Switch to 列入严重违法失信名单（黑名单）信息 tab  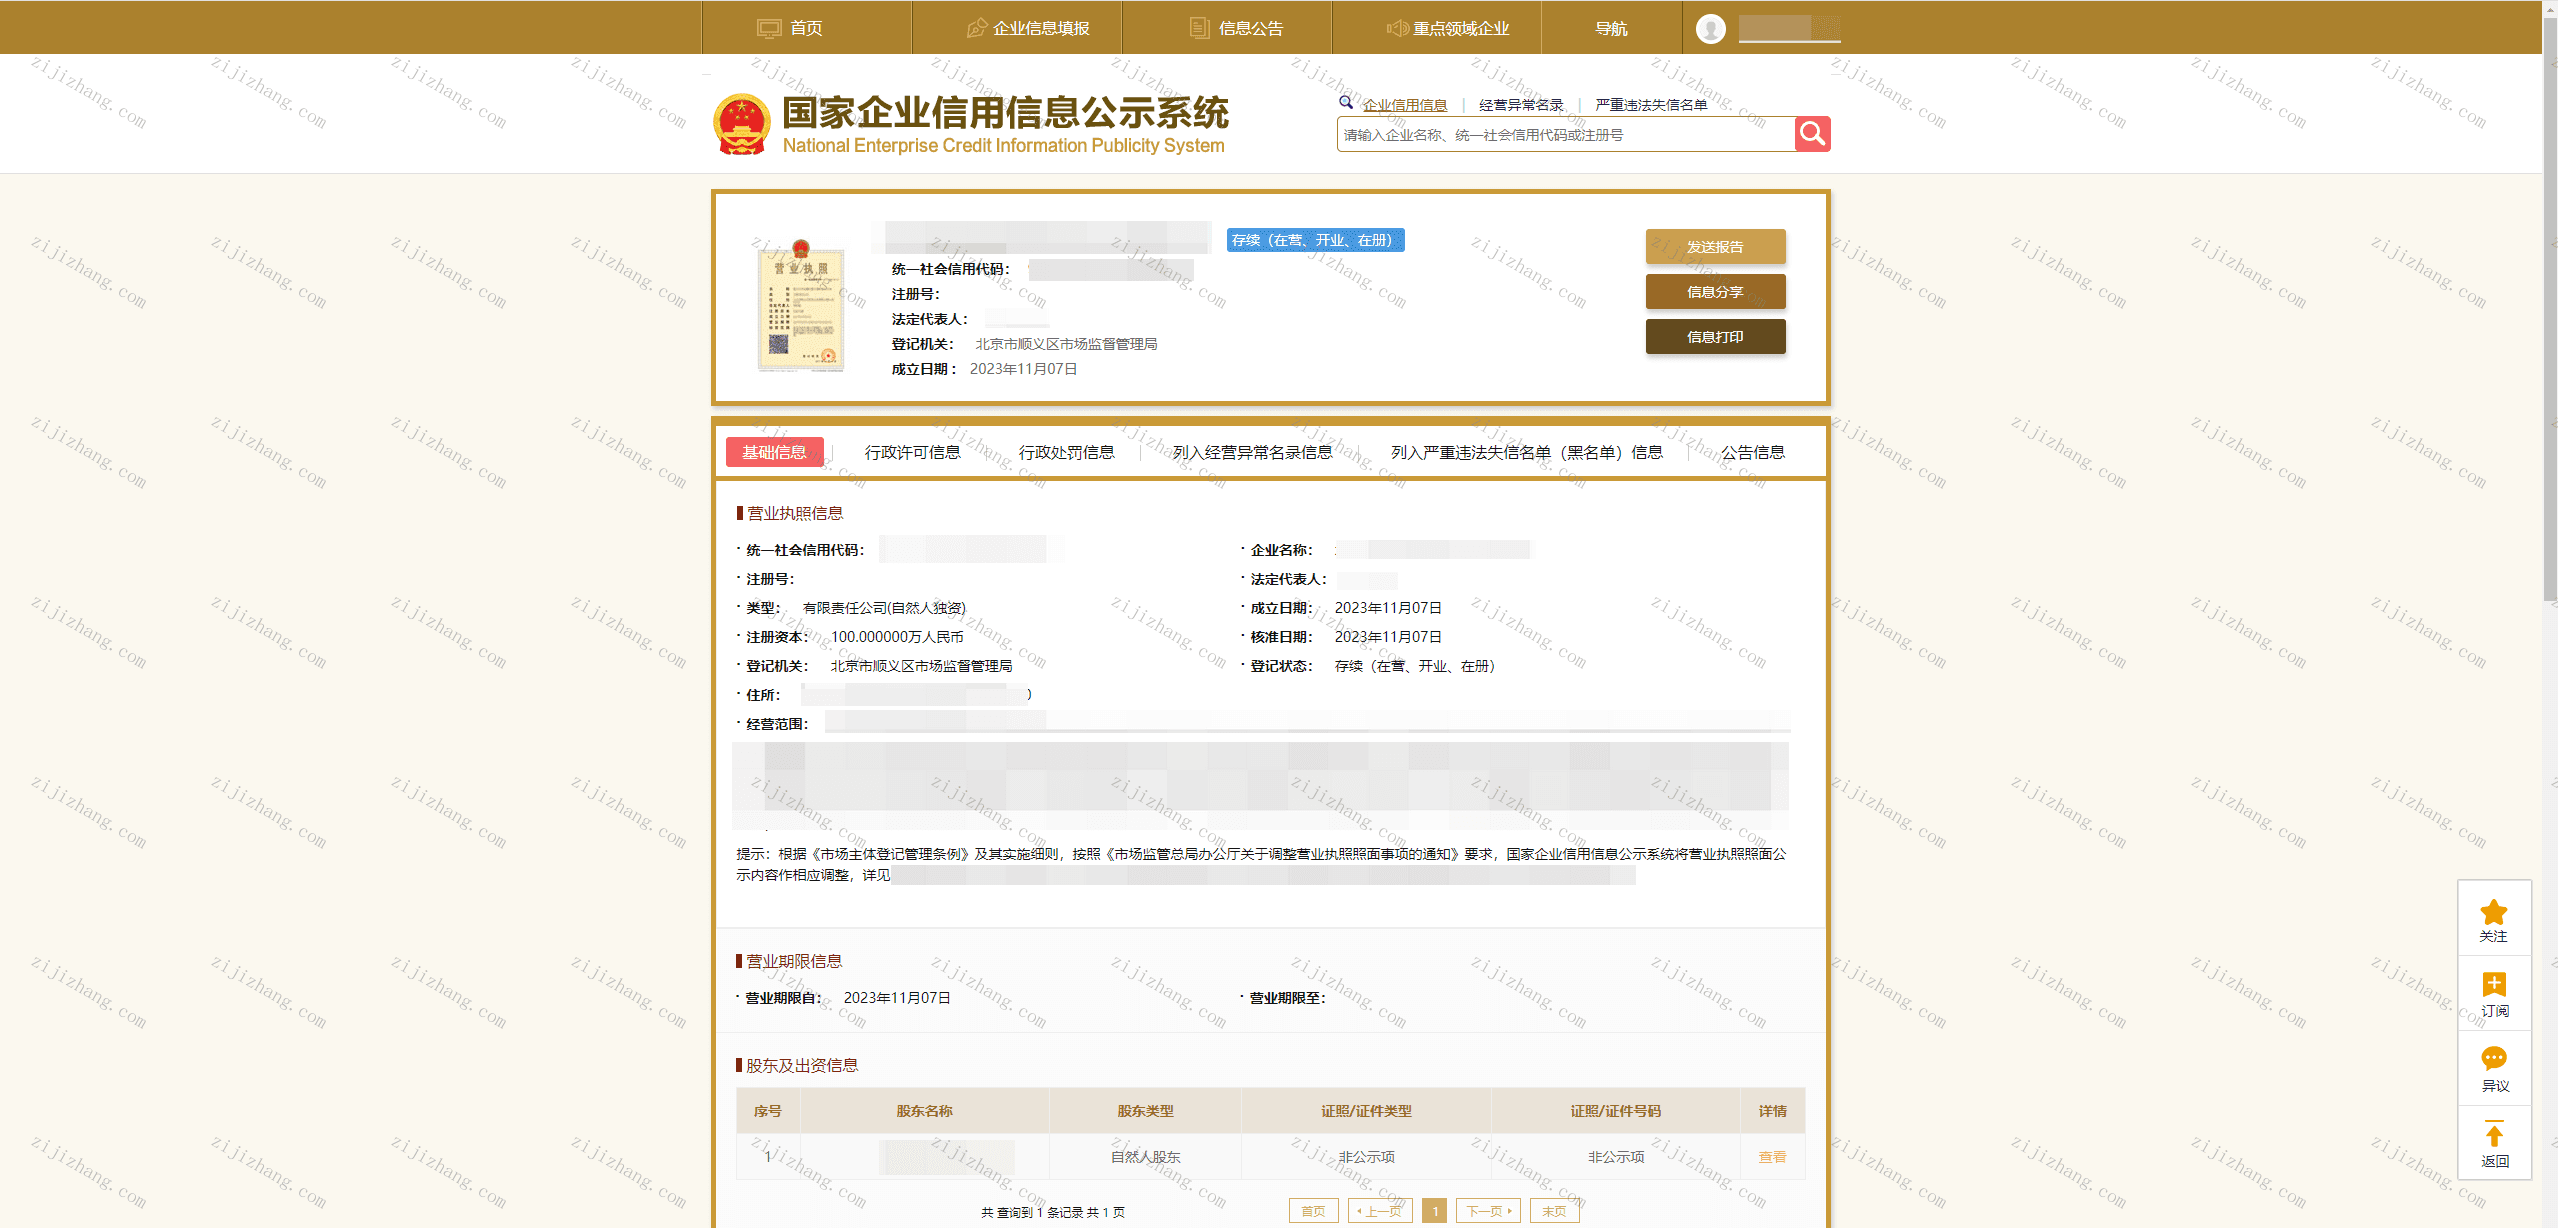coord(1526,452)
